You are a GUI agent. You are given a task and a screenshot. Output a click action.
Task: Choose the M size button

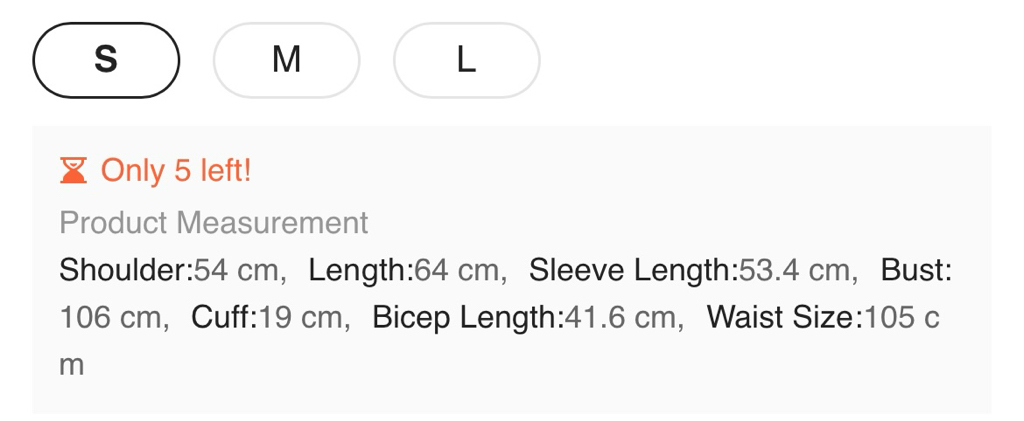[286, 61]
